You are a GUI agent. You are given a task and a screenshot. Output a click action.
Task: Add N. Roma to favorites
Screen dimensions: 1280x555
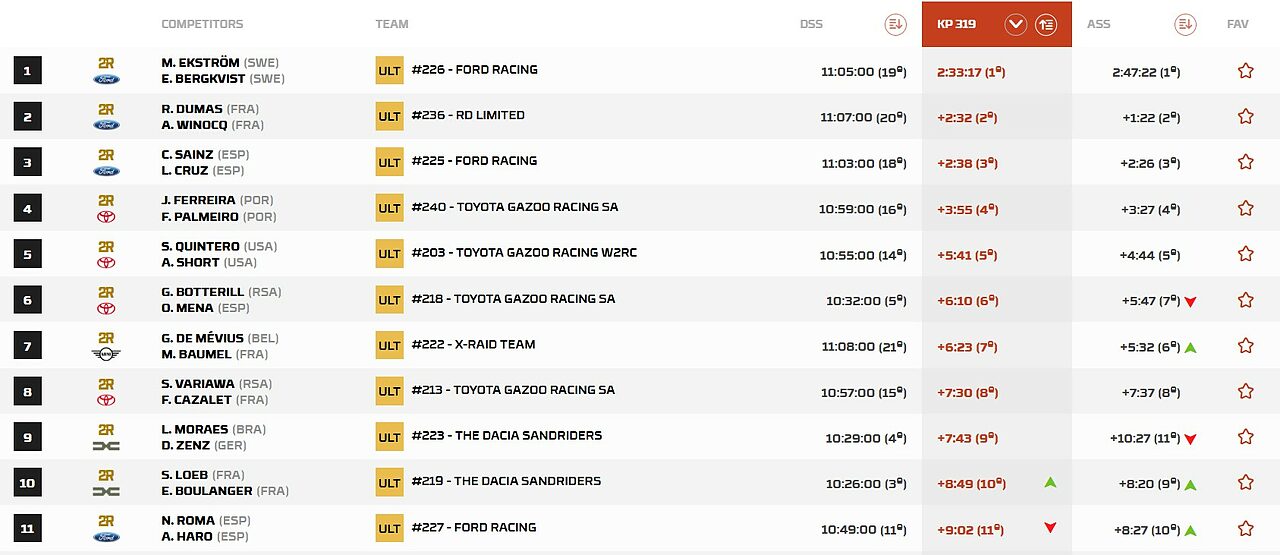click(1245, 529)
